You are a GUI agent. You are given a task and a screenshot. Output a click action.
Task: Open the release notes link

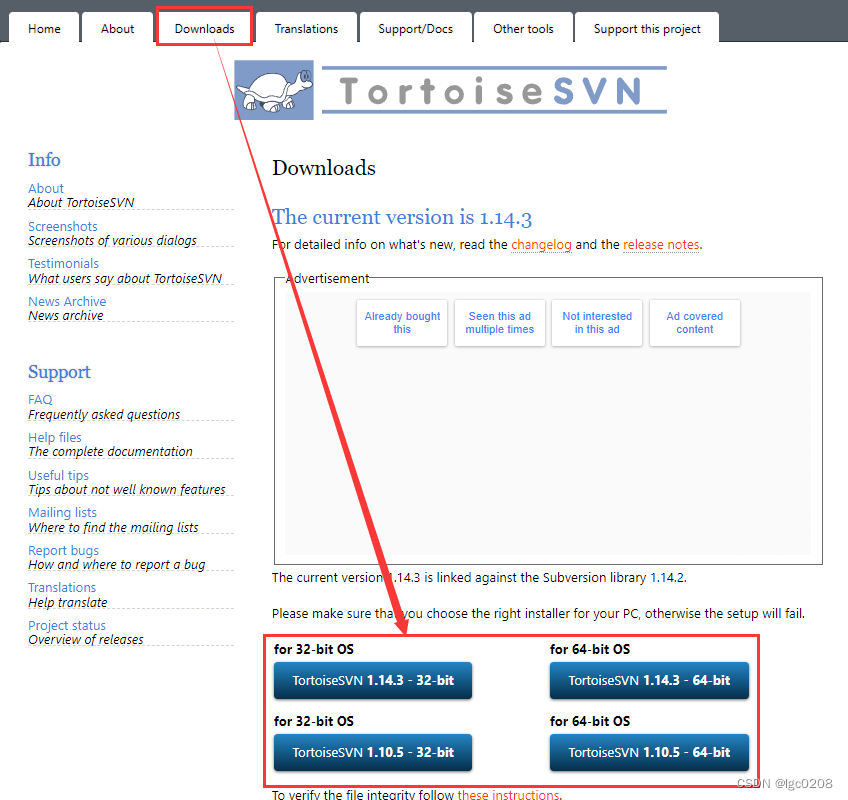[x=661, y=244]
